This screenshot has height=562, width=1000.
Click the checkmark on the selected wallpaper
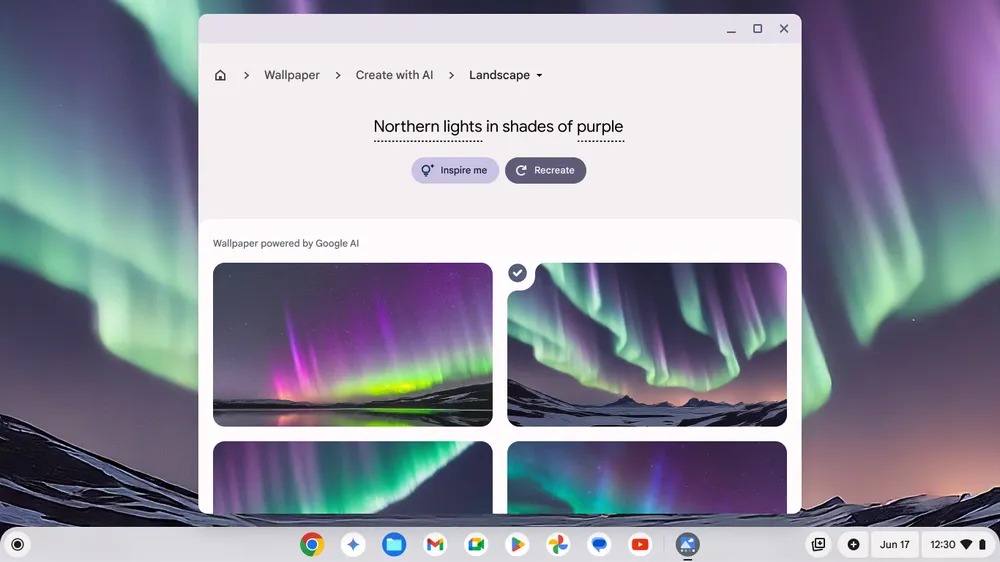coord(518,273)
